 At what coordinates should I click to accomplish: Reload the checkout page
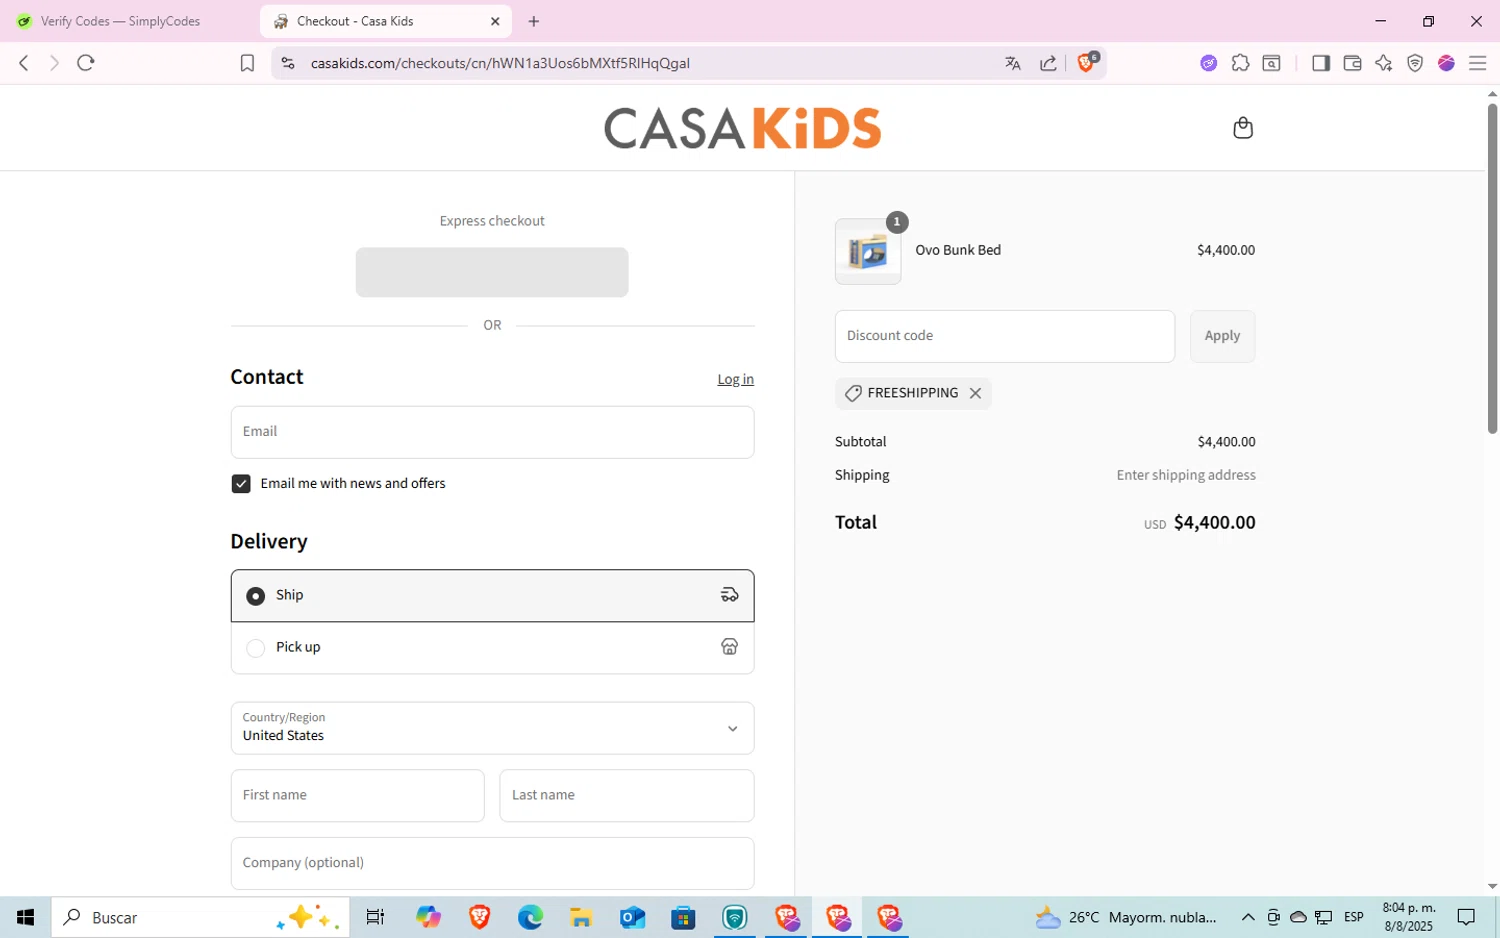86,63
